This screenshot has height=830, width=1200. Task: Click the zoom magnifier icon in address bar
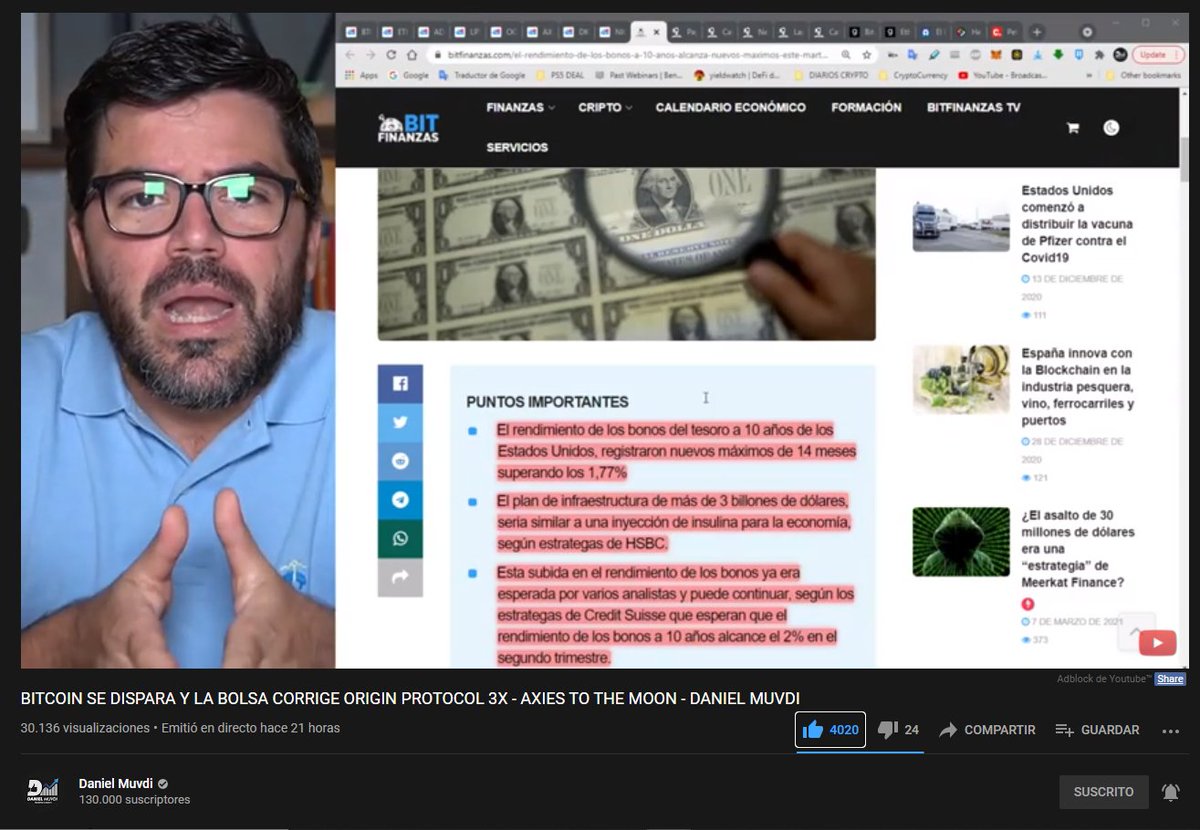[x=847, y=55]
